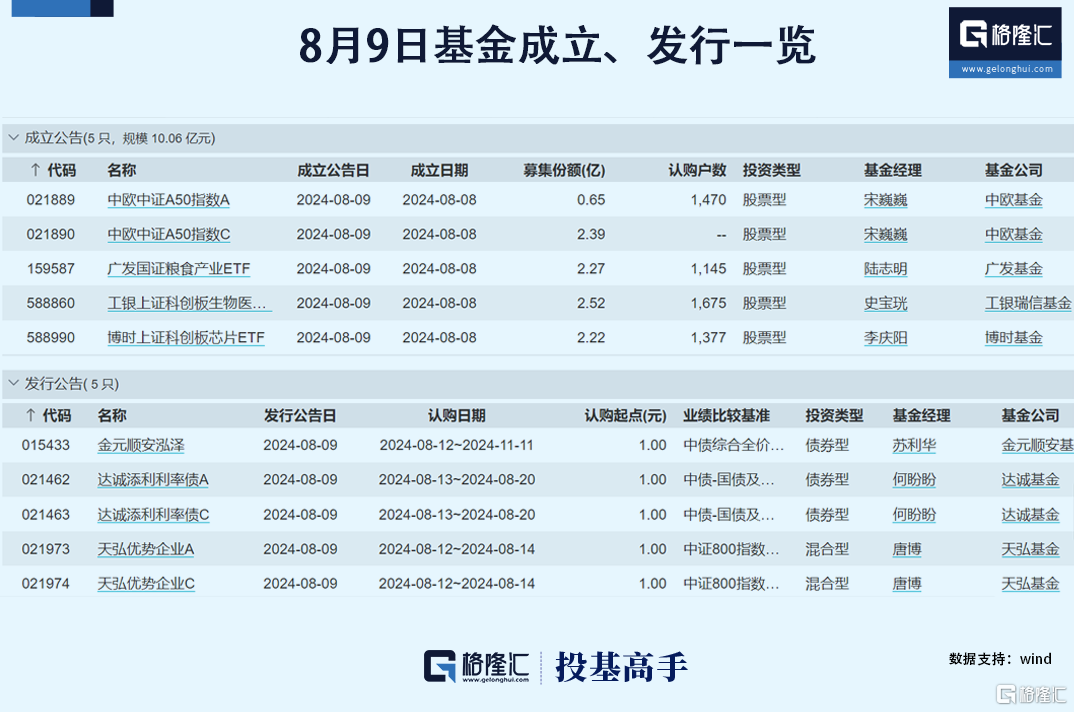This screenshot has width=1074, height=712.
Task: Click the 发行公告日 column header
Action: [x=300, y=415]
